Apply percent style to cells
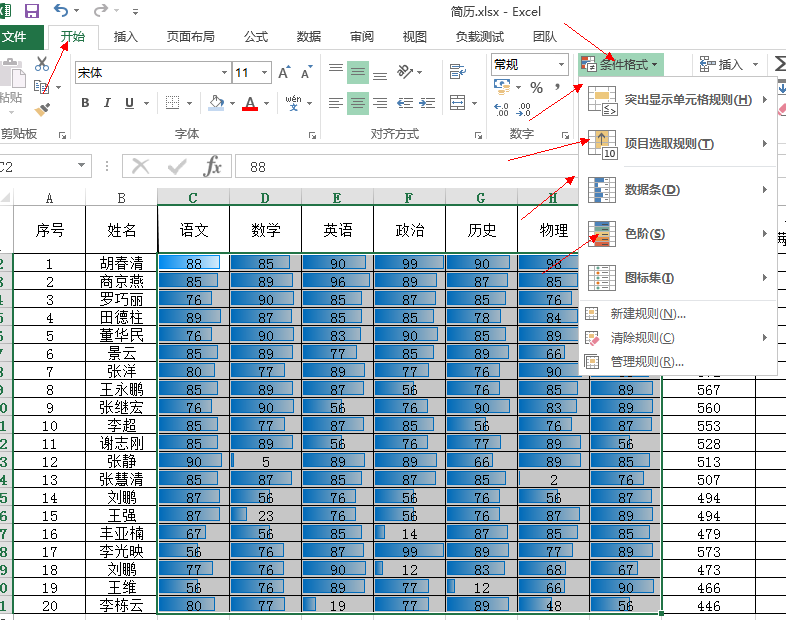The width and height of the screenshot is (786, 620). click(536, 88)
